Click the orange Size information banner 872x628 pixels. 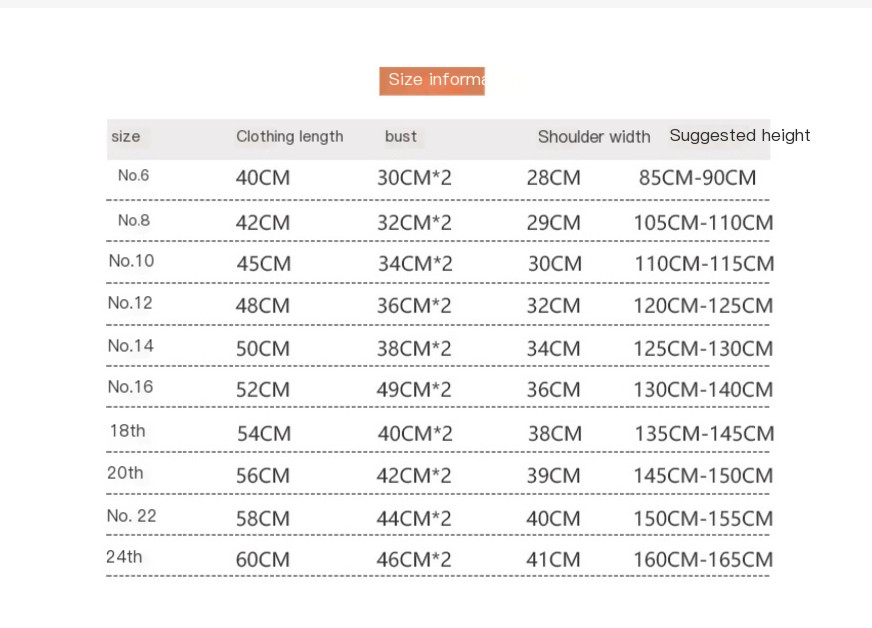[432, 81]
